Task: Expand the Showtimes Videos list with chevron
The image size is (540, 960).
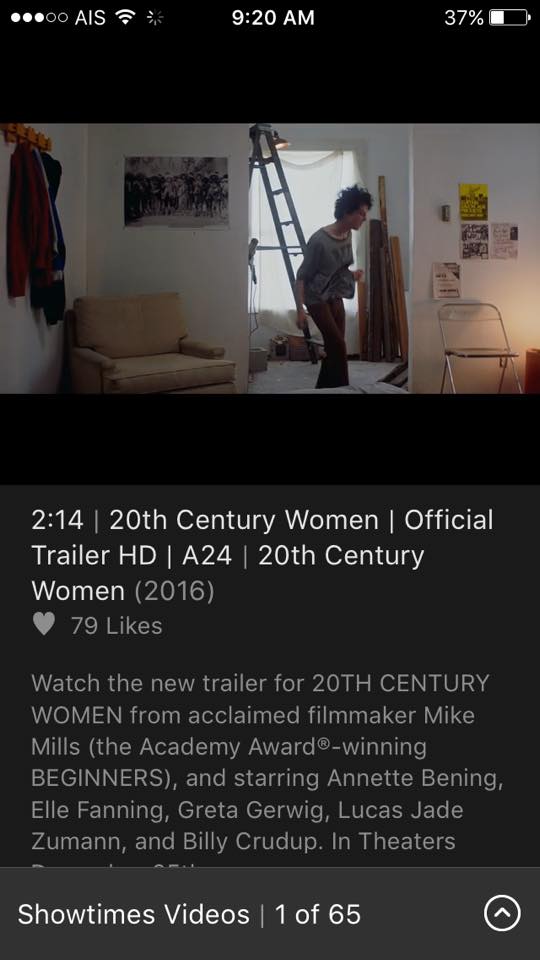Action: click(502, 914)
